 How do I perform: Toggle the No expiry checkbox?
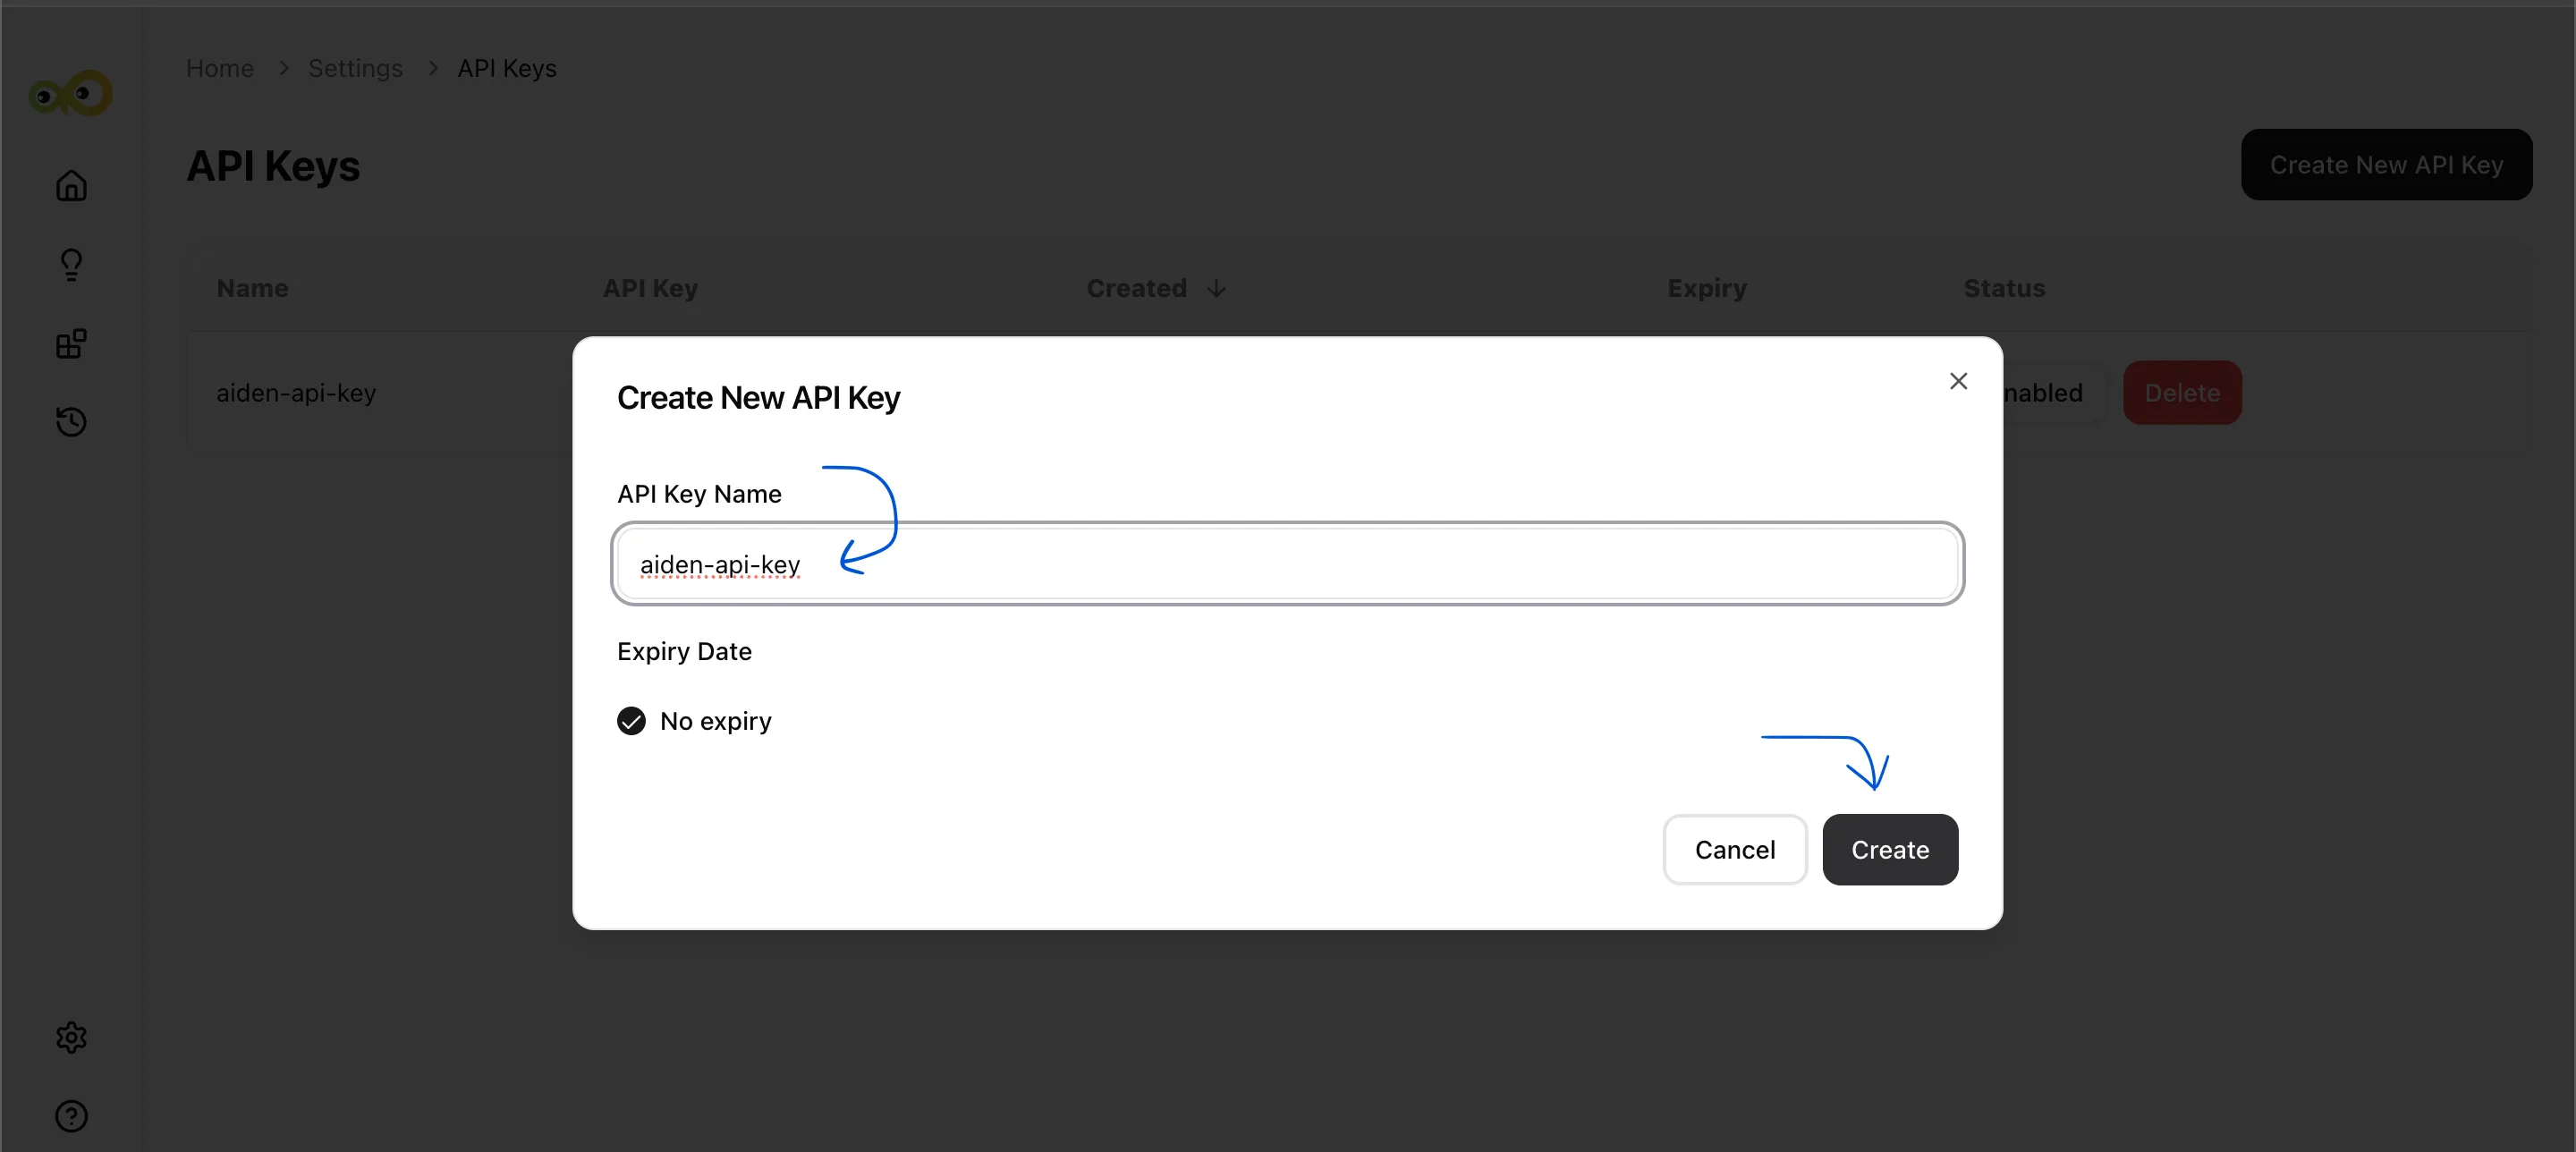click(631, 721)
